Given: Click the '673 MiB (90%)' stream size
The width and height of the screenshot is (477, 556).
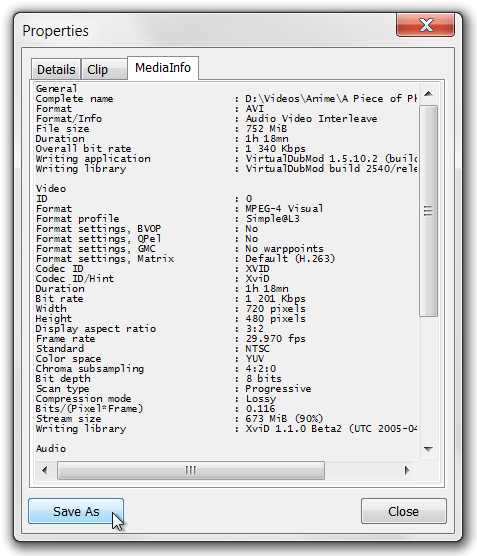Looking at the screenshot, I should (x=284, y=418).
